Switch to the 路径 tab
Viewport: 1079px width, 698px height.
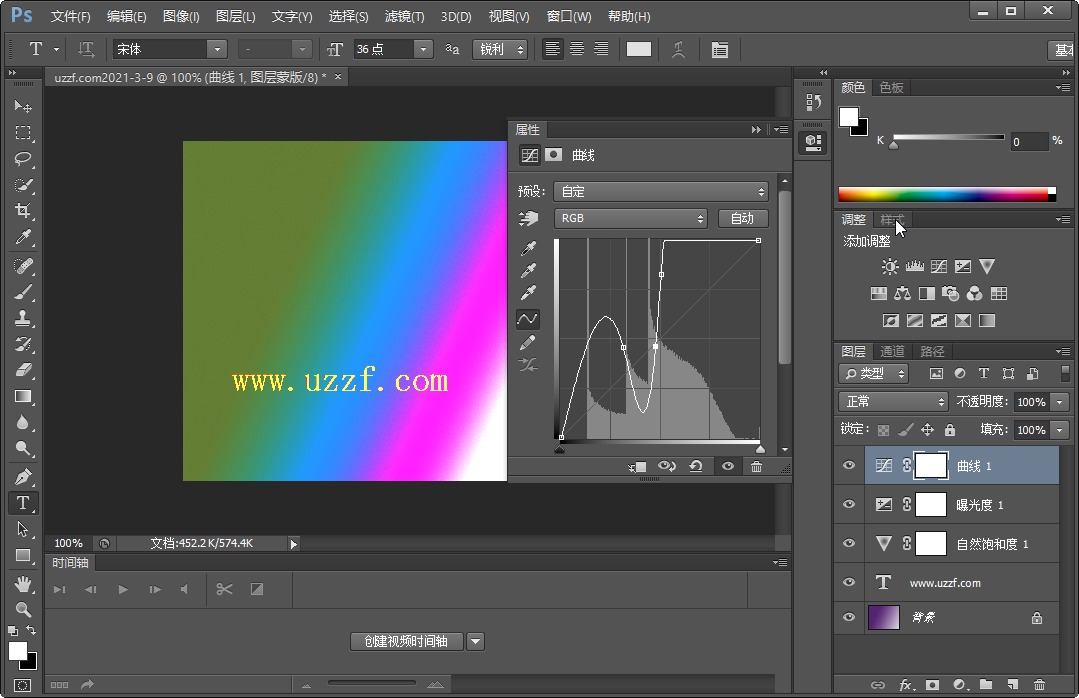tap(932, 351)
